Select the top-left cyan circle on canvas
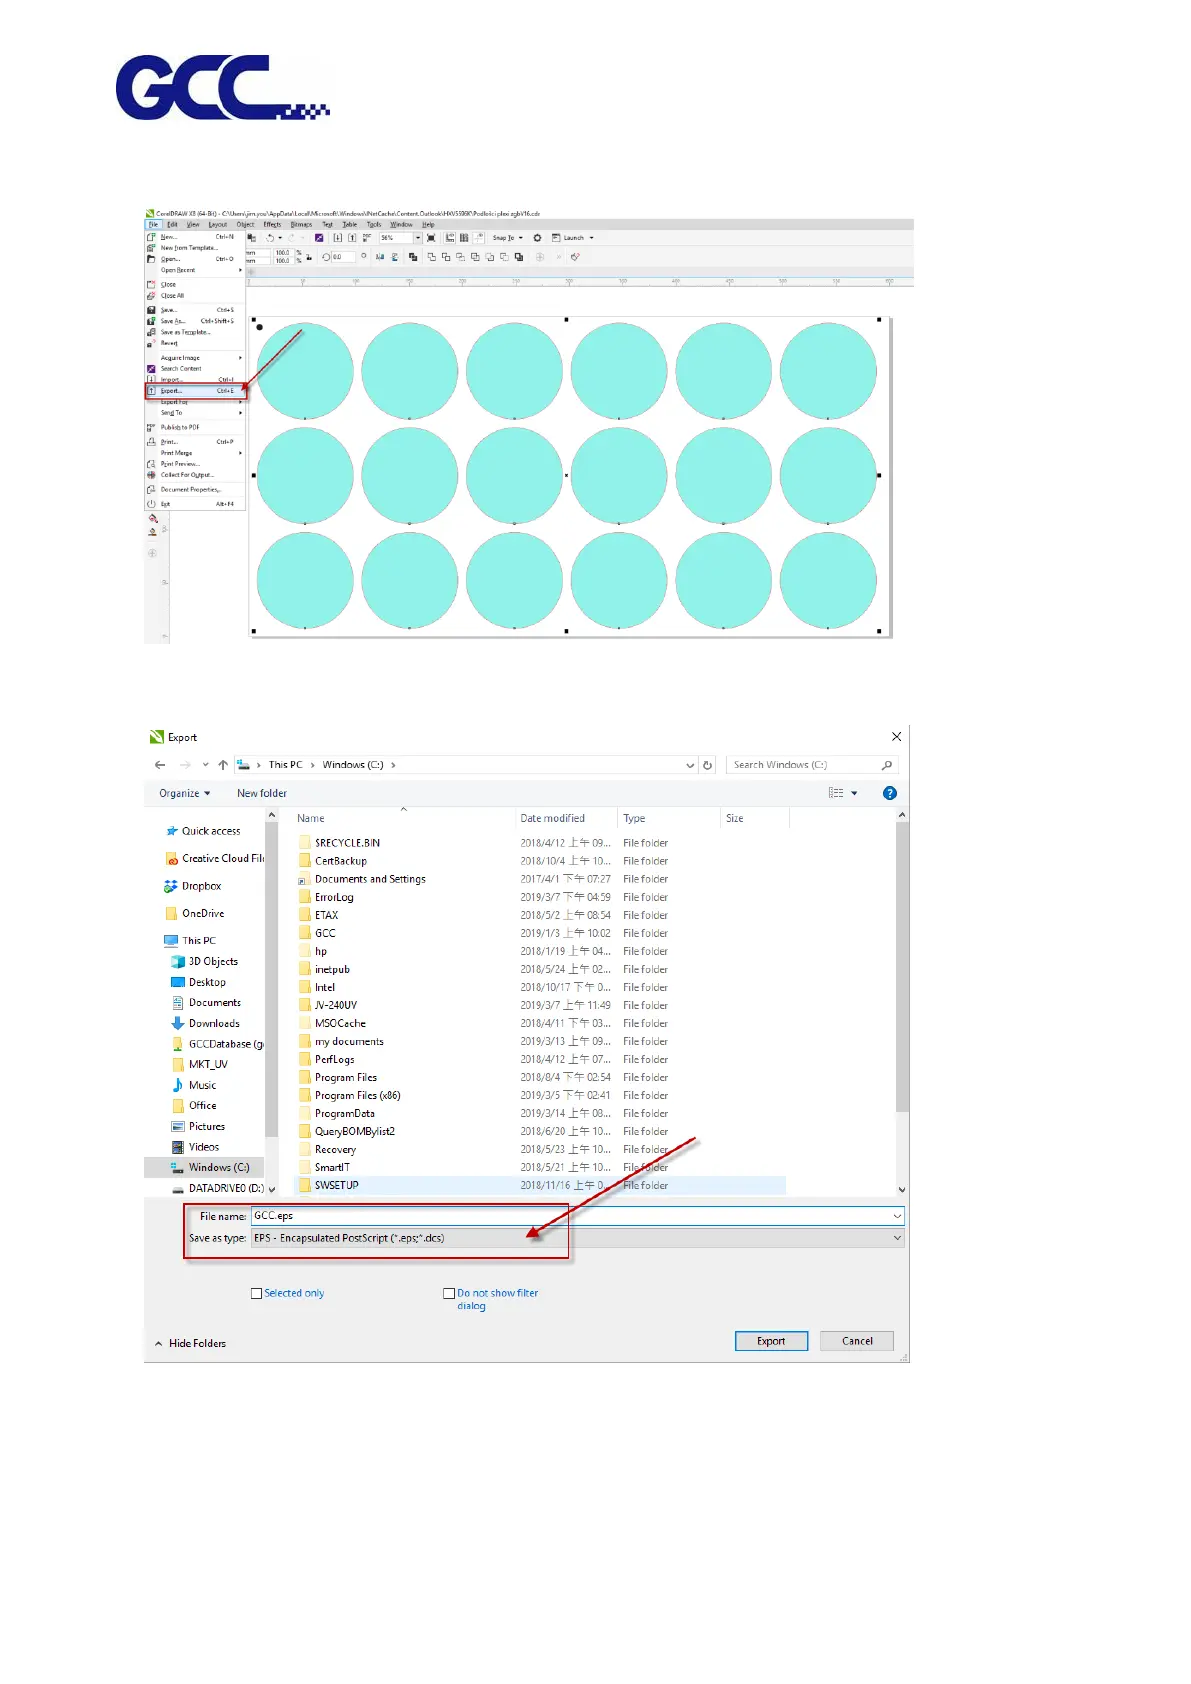The width and height of the screenshot is (1191, 1684). 305,371
